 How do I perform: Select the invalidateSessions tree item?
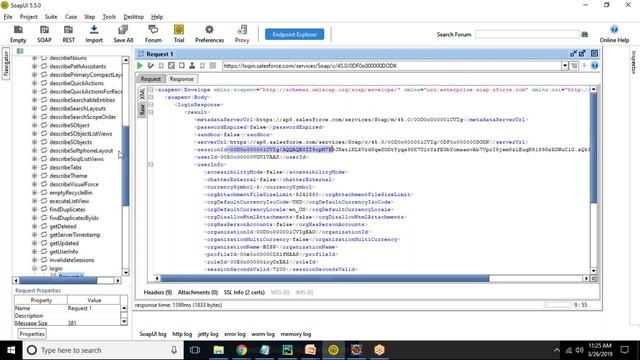72,260
